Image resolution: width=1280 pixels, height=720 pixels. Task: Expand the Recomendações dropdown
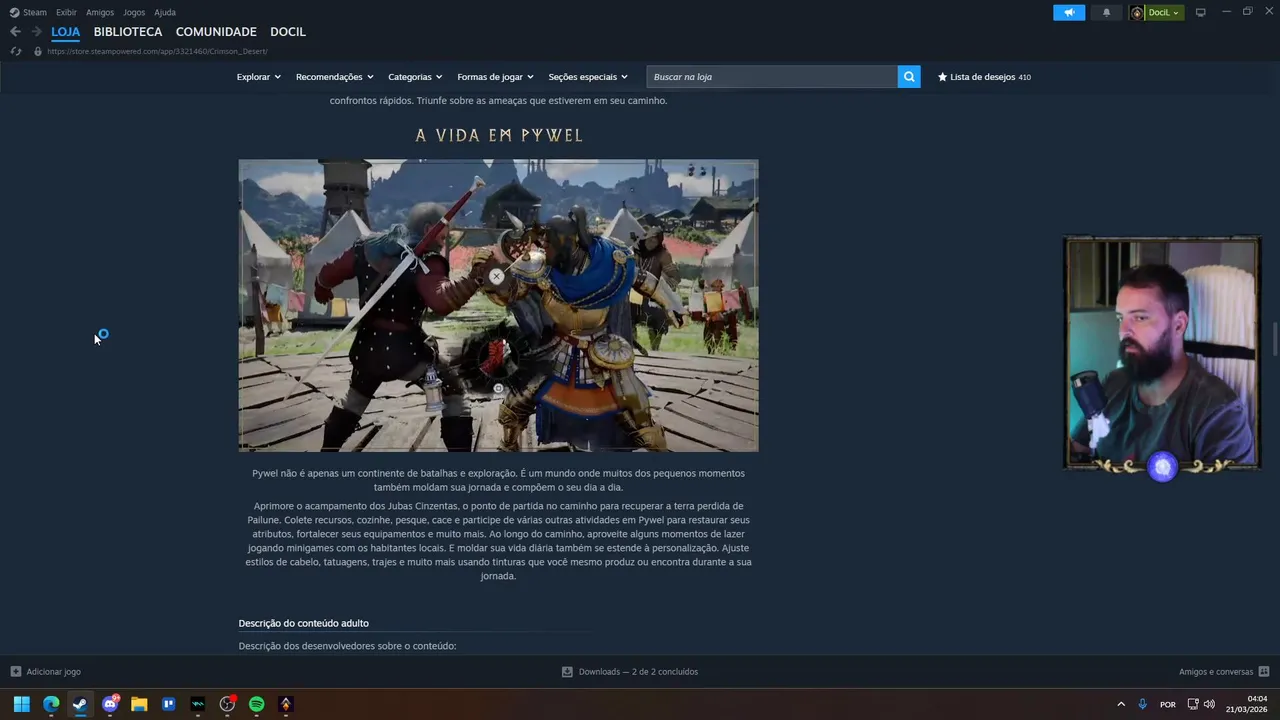coord(334,77)
